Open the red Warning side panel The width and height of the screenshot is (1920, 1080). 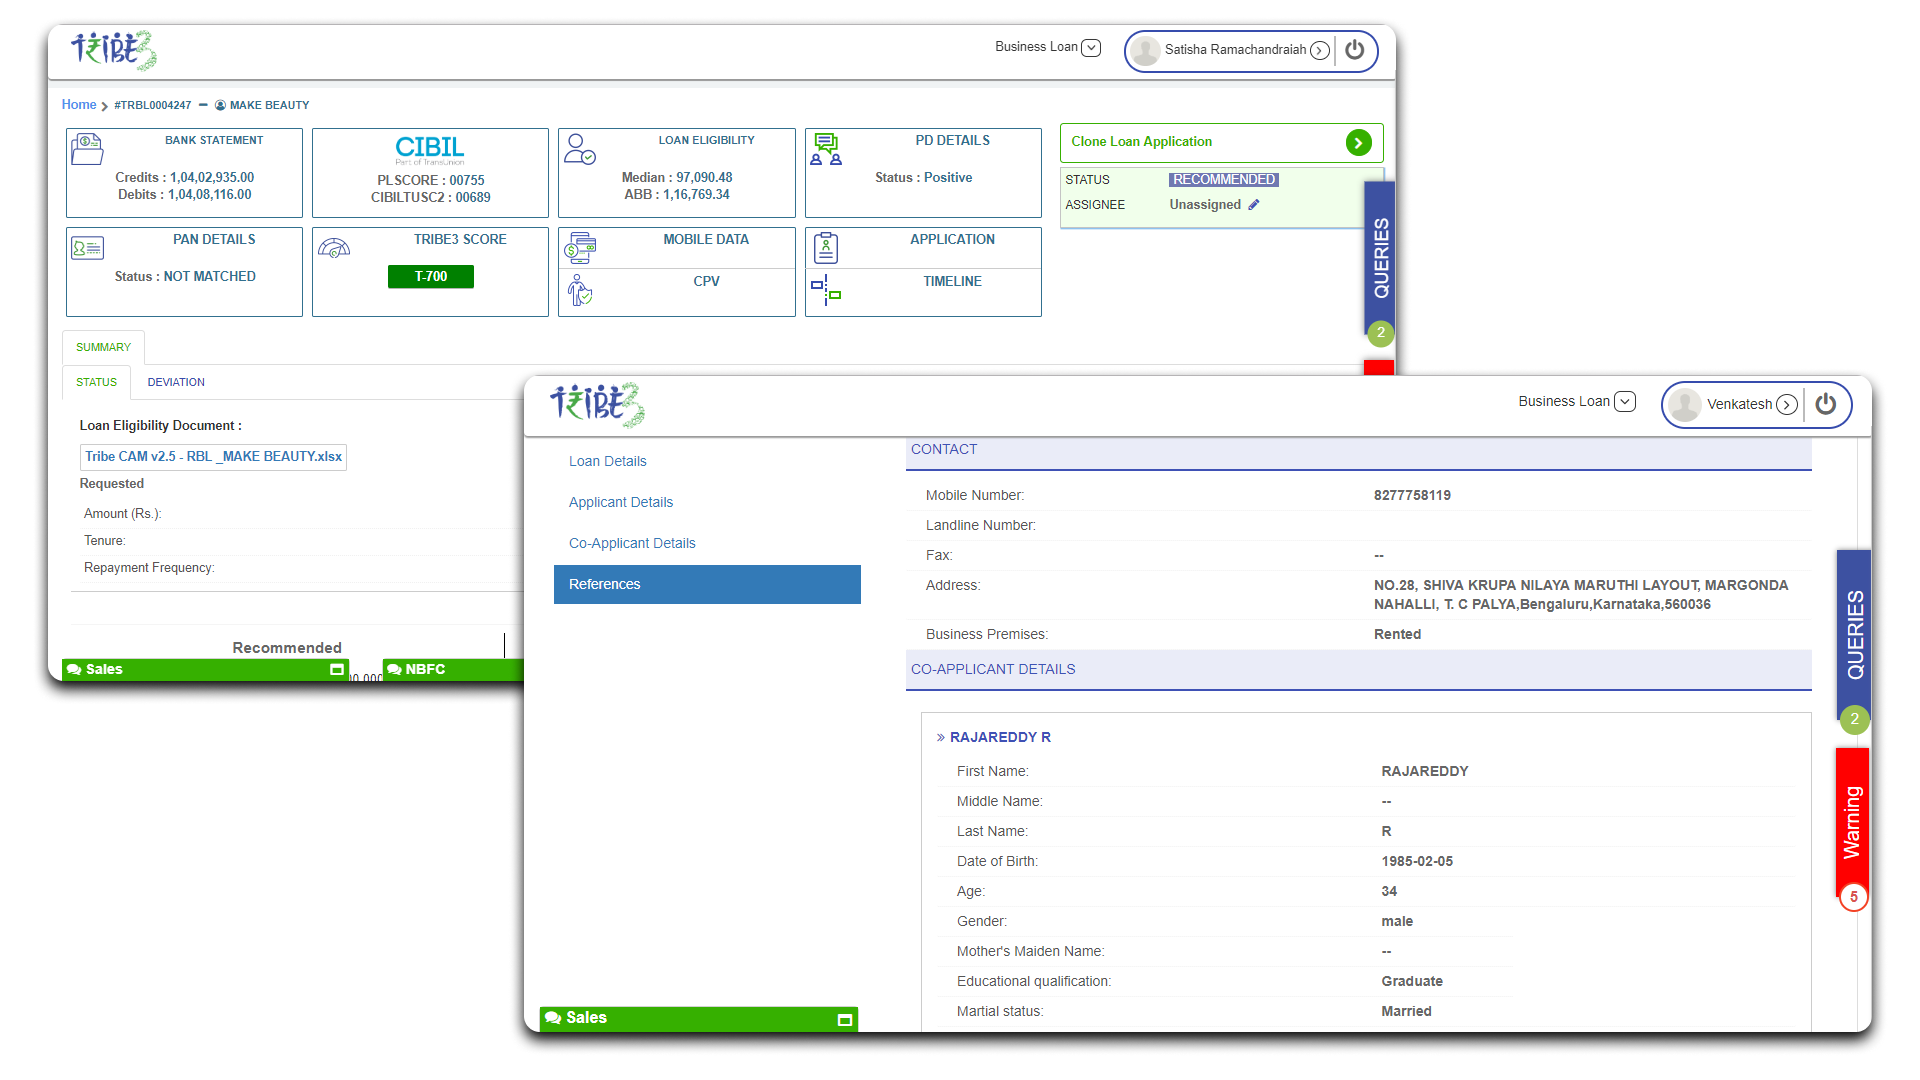(x=1852, y=822)
